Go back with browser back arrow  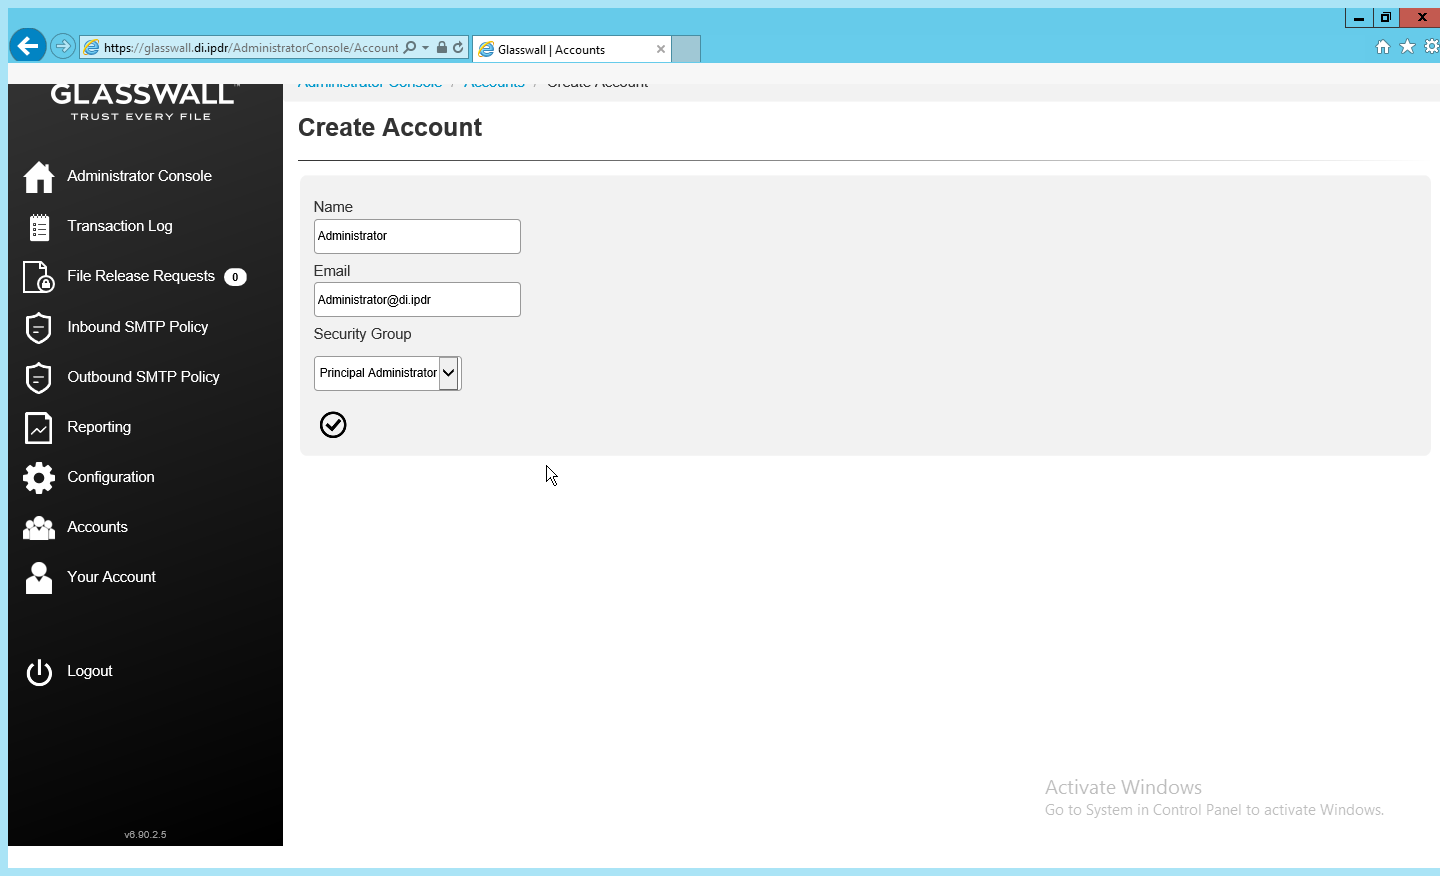28,46
